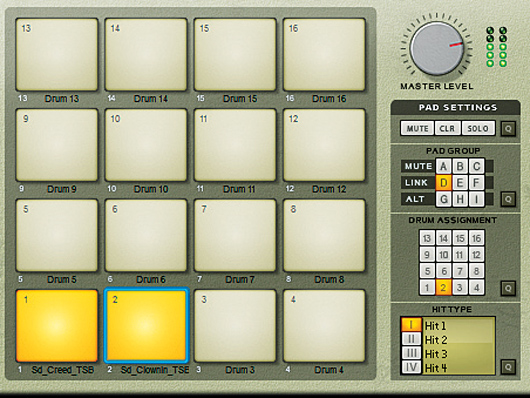The height and width of the screenshot is (398, 530).
Task: Toggle the MUTE pad setting
Action: coord(417,128)
